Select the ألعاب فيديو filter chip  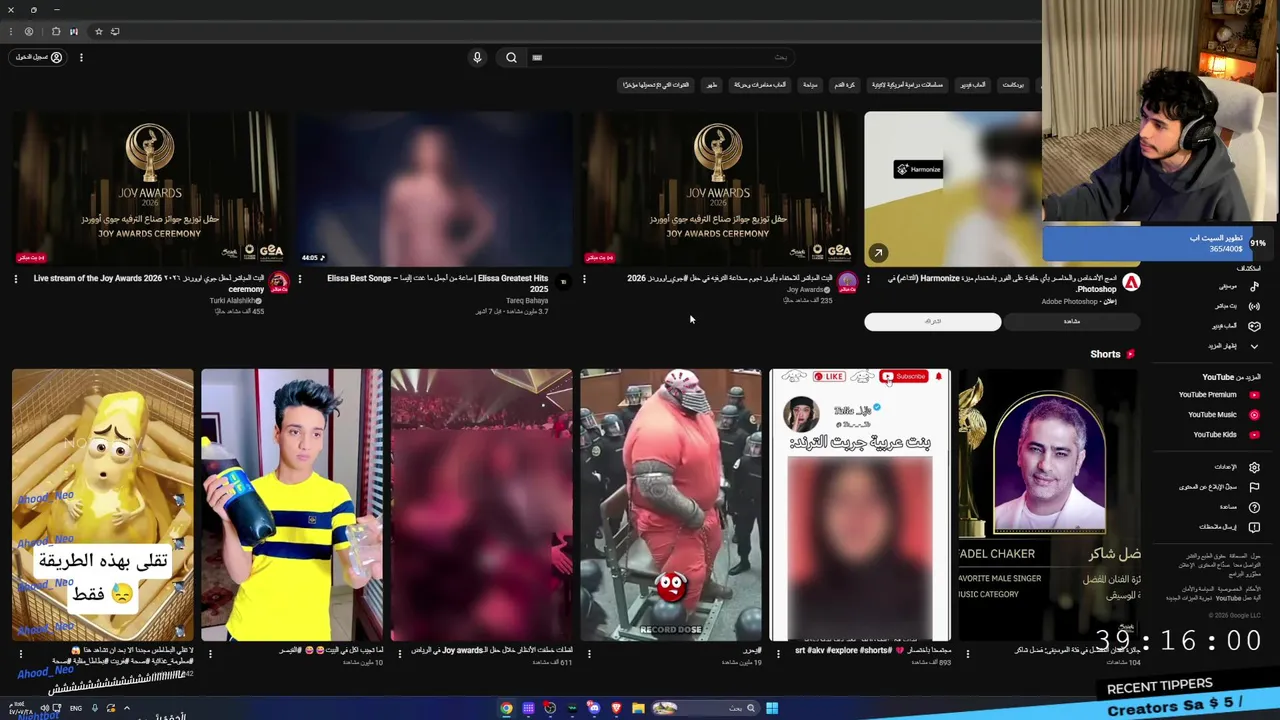point(973,85)
